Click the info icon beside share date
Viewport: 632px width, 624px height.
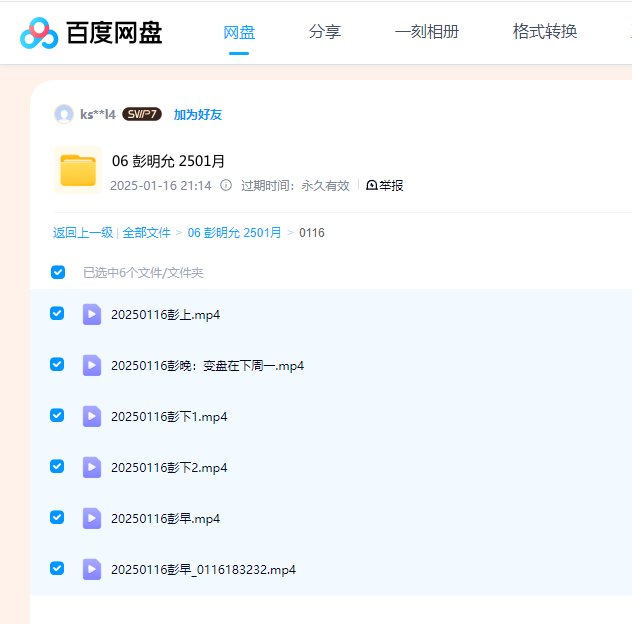tap(226, 185)
